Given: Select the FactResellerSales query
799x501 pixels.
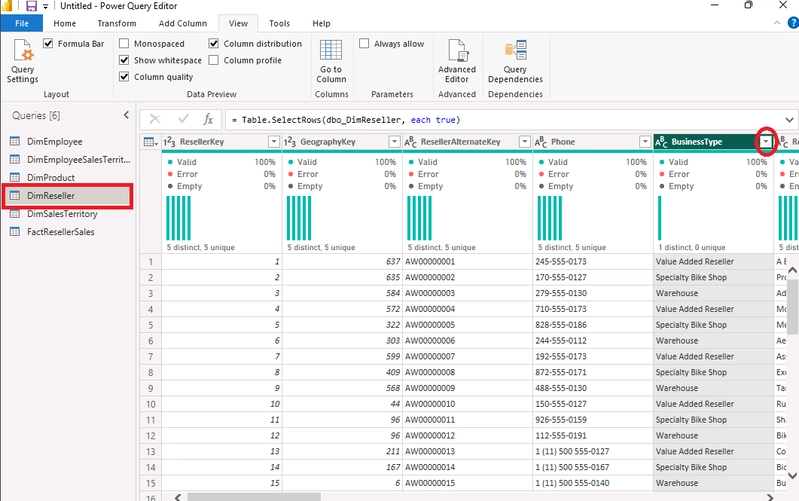Looking at the screenshot, I should 61,232.
